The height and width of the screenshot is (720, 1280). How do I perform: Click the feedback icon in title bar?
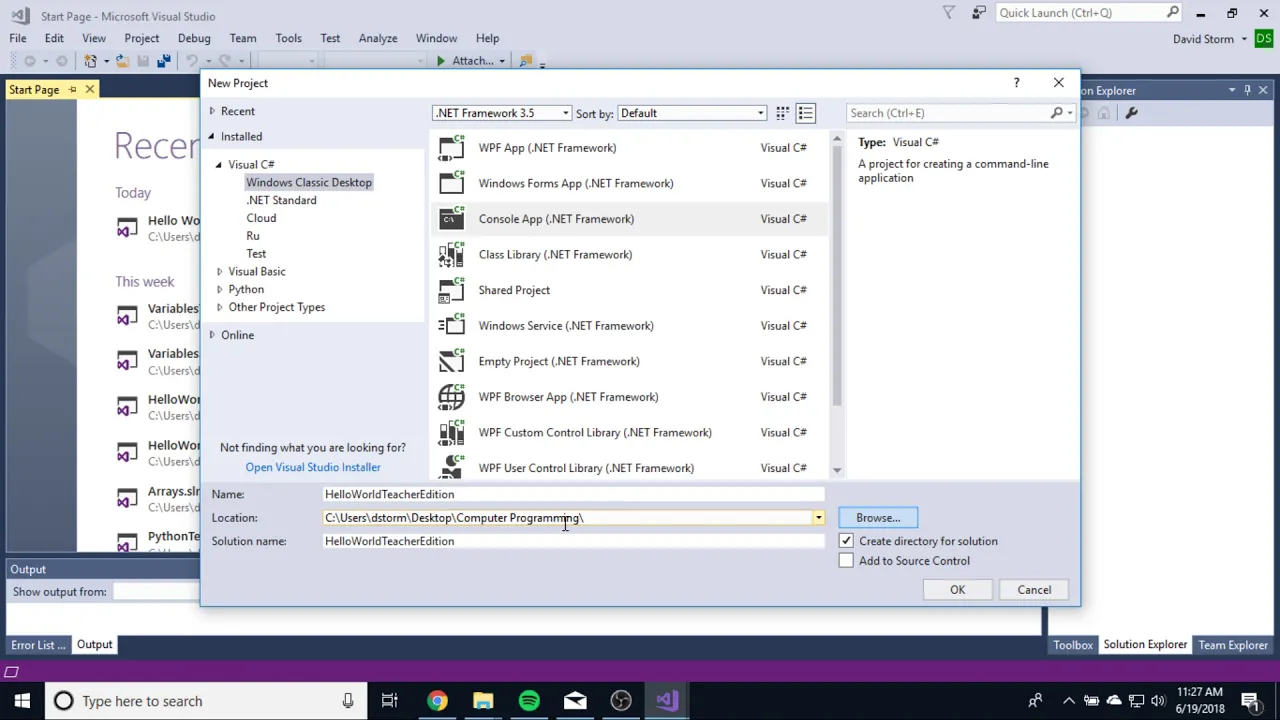979,13
